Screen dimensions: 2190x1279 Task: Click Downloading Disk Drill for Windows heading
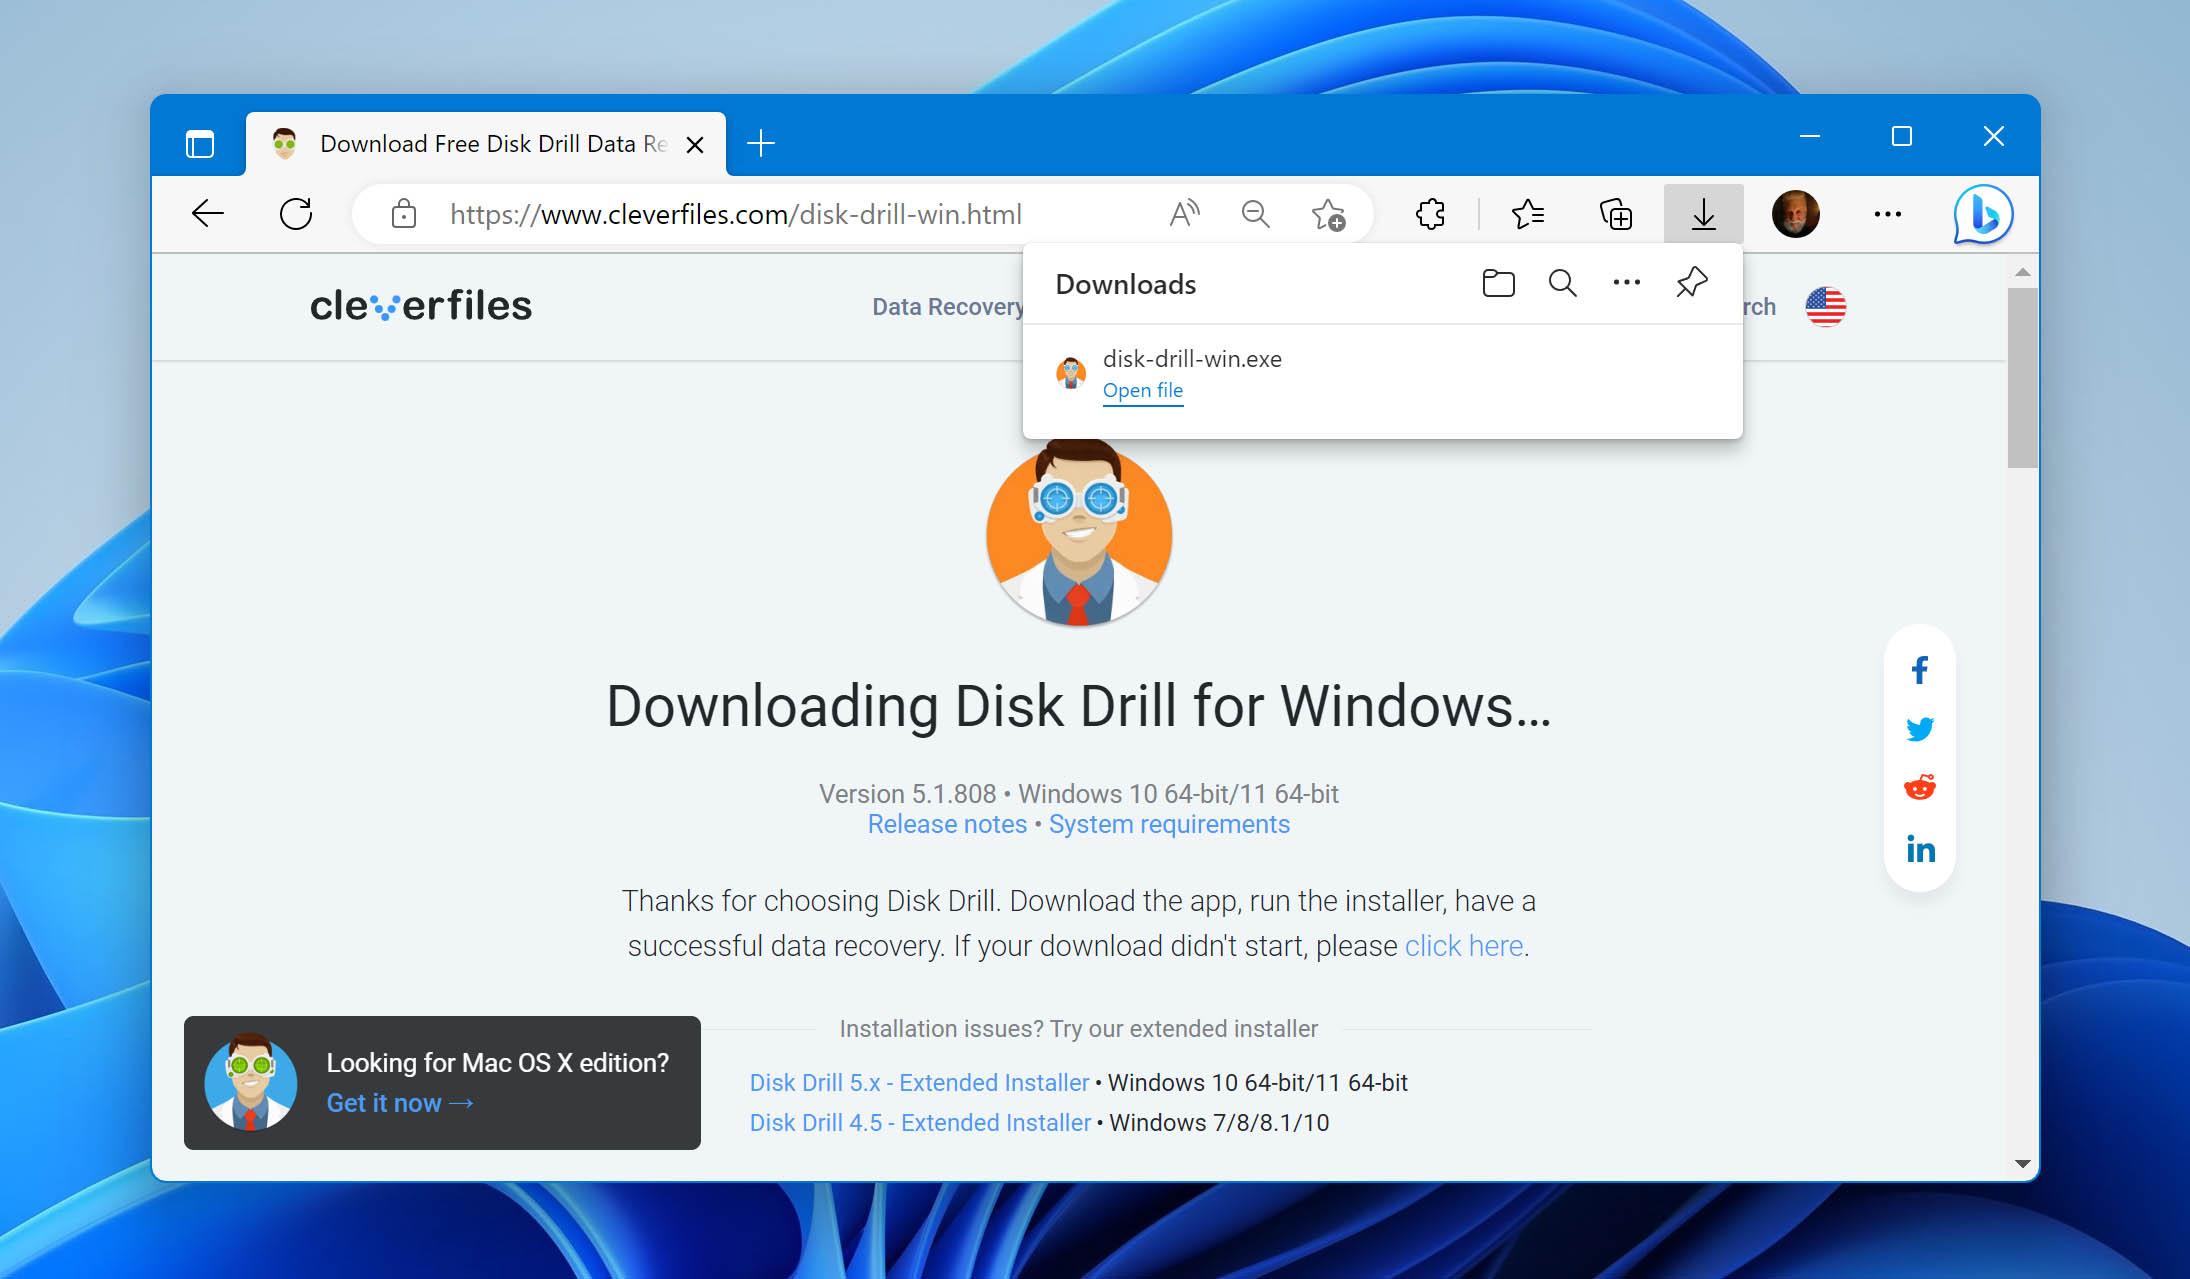pyautogui.click(x=1079, y=706)
